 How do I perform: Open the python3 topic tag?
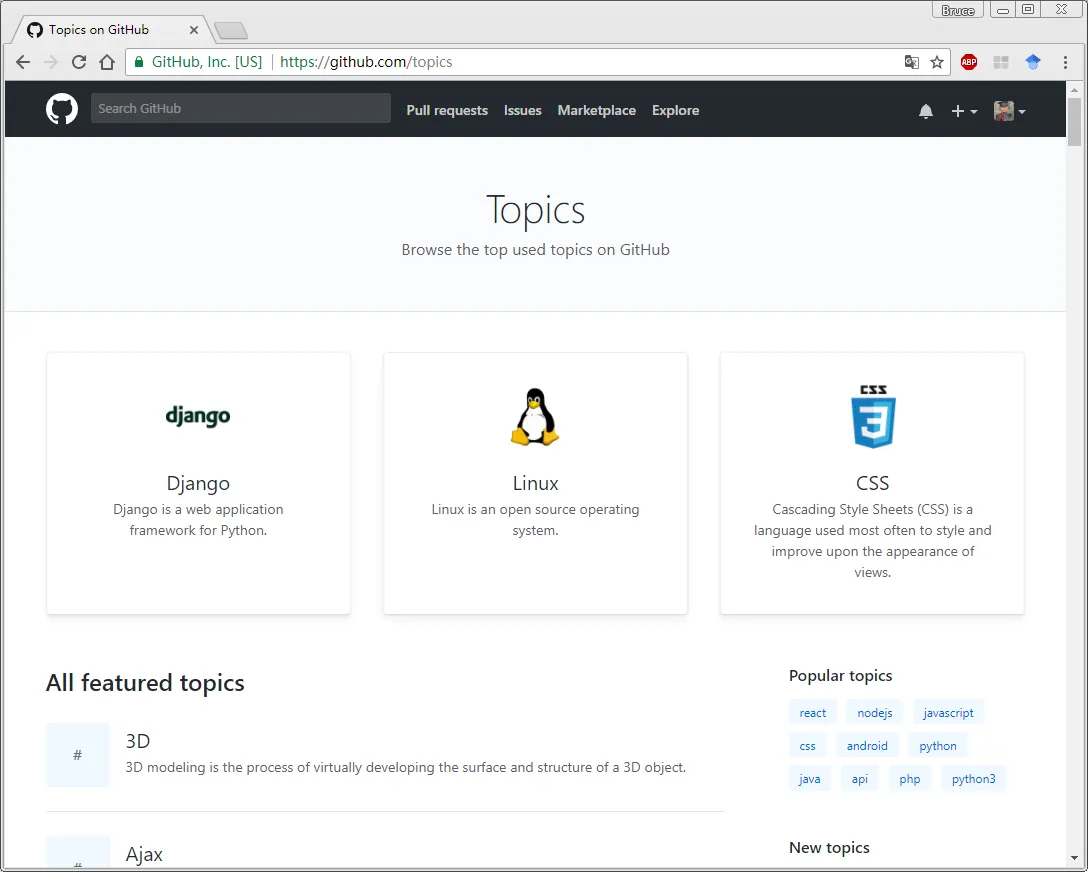(973, 779)
